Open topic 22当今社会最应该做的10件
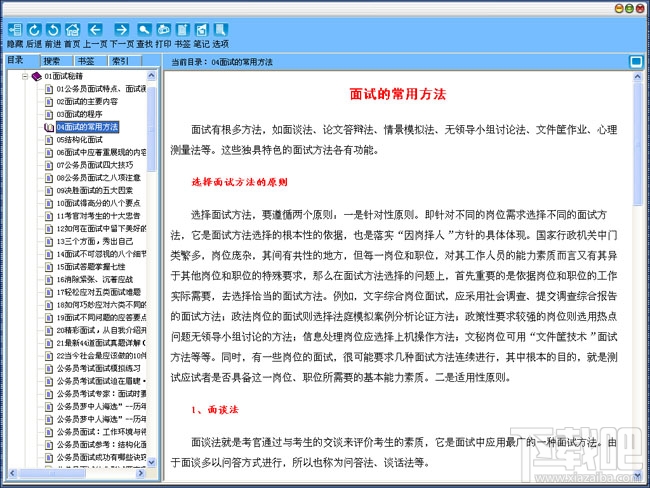The image size is (650, 488). pyautogui.click(x=101, y=356)
